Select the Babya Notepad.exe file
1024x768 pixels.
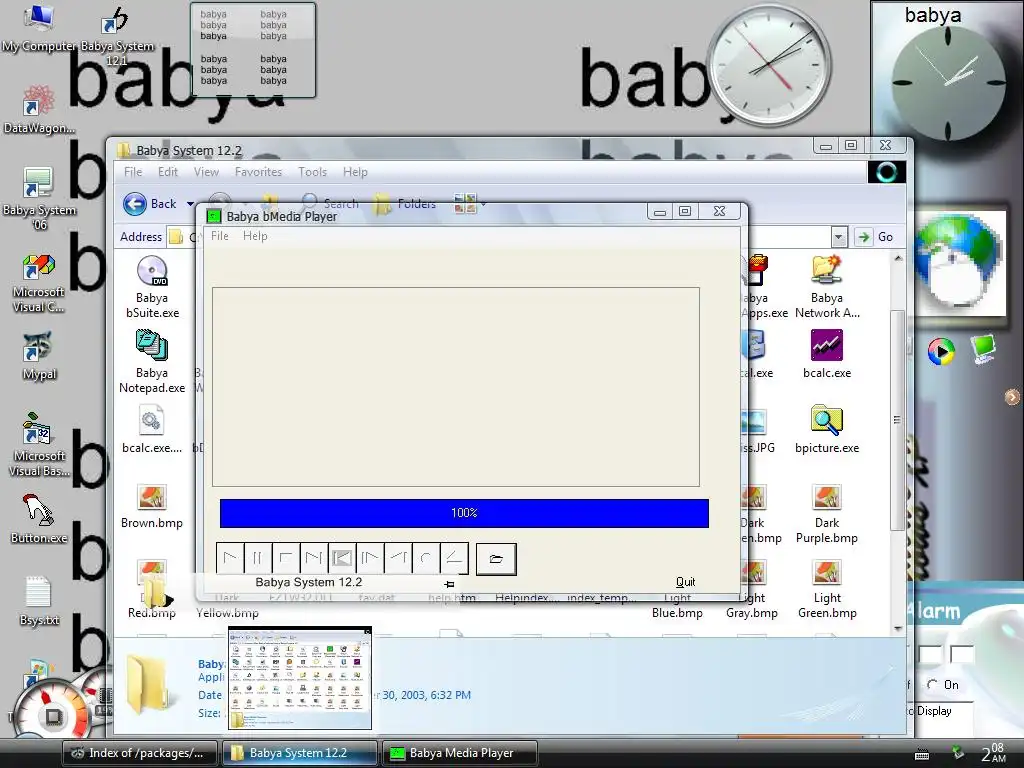click(152, 362)
